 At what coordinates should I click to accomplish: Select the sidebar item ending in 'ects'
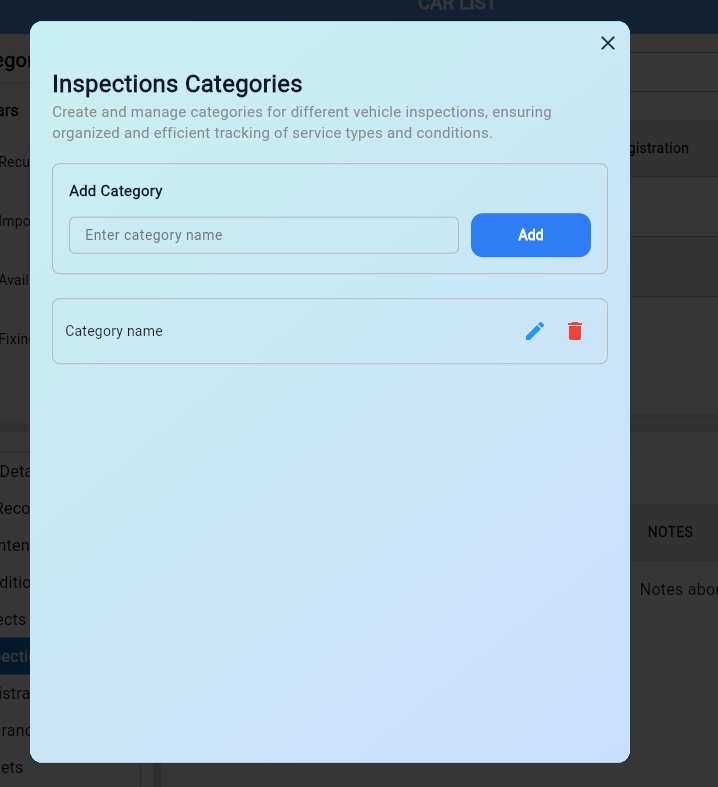tap(14, 619)
